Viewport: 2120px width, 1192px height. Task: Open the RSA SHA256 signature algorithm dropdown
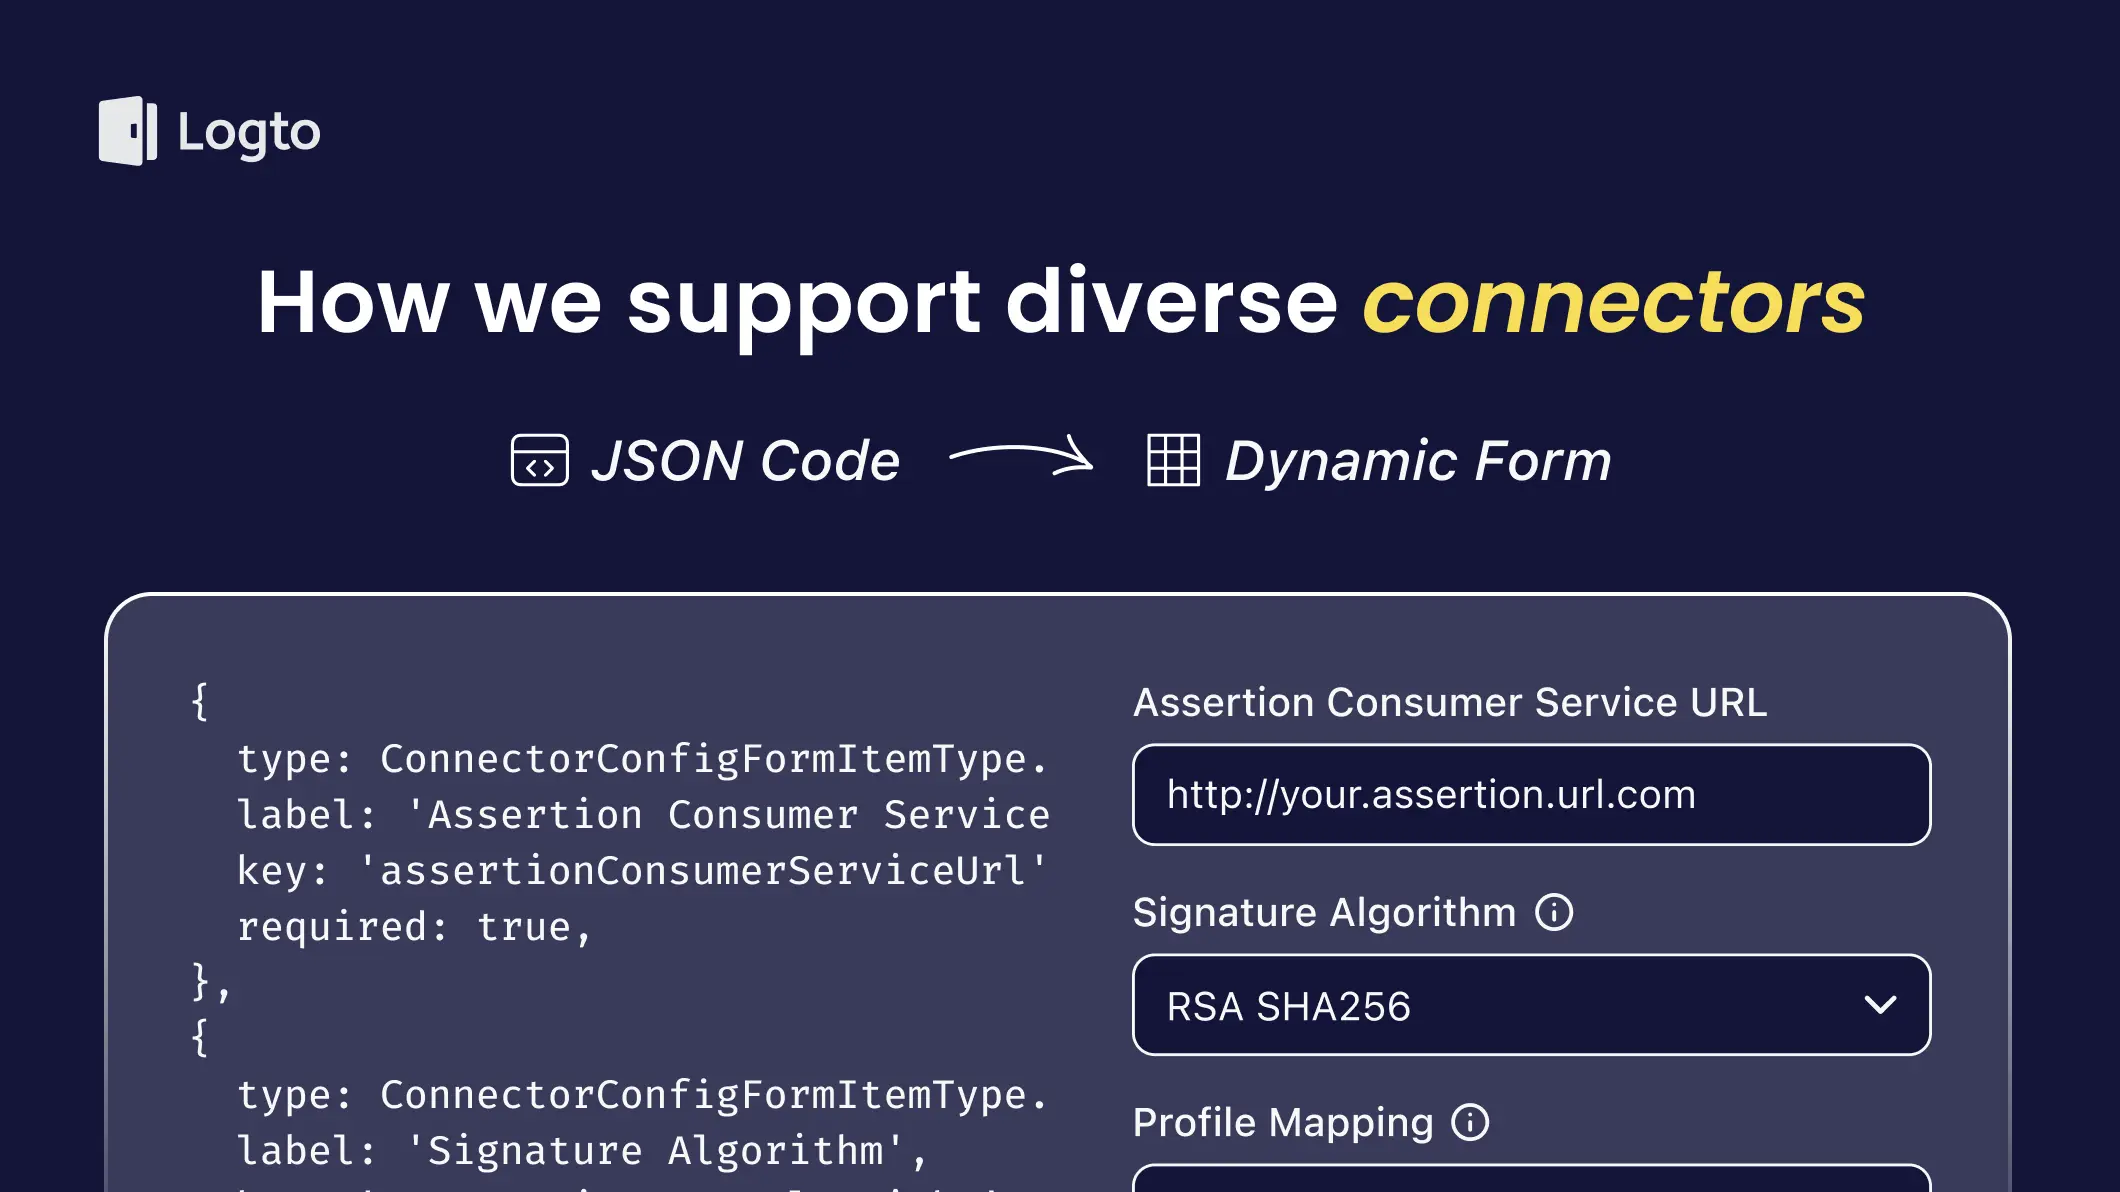[x=1532, y=1006]
